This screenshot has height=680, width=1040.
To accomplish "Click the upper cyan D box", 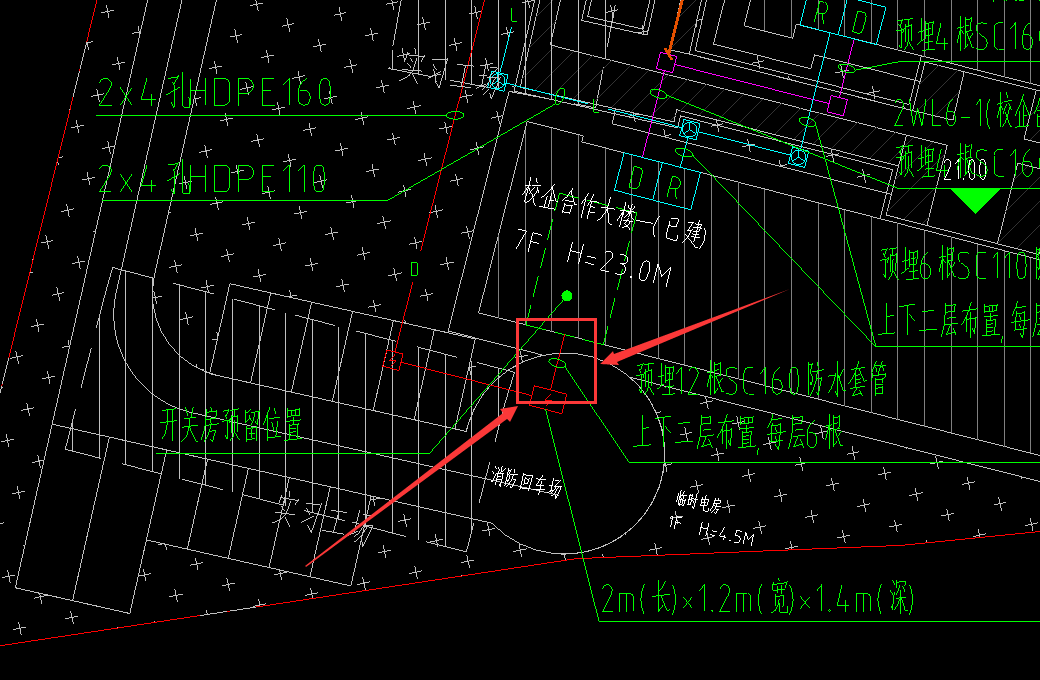I will tap(861, 22).
